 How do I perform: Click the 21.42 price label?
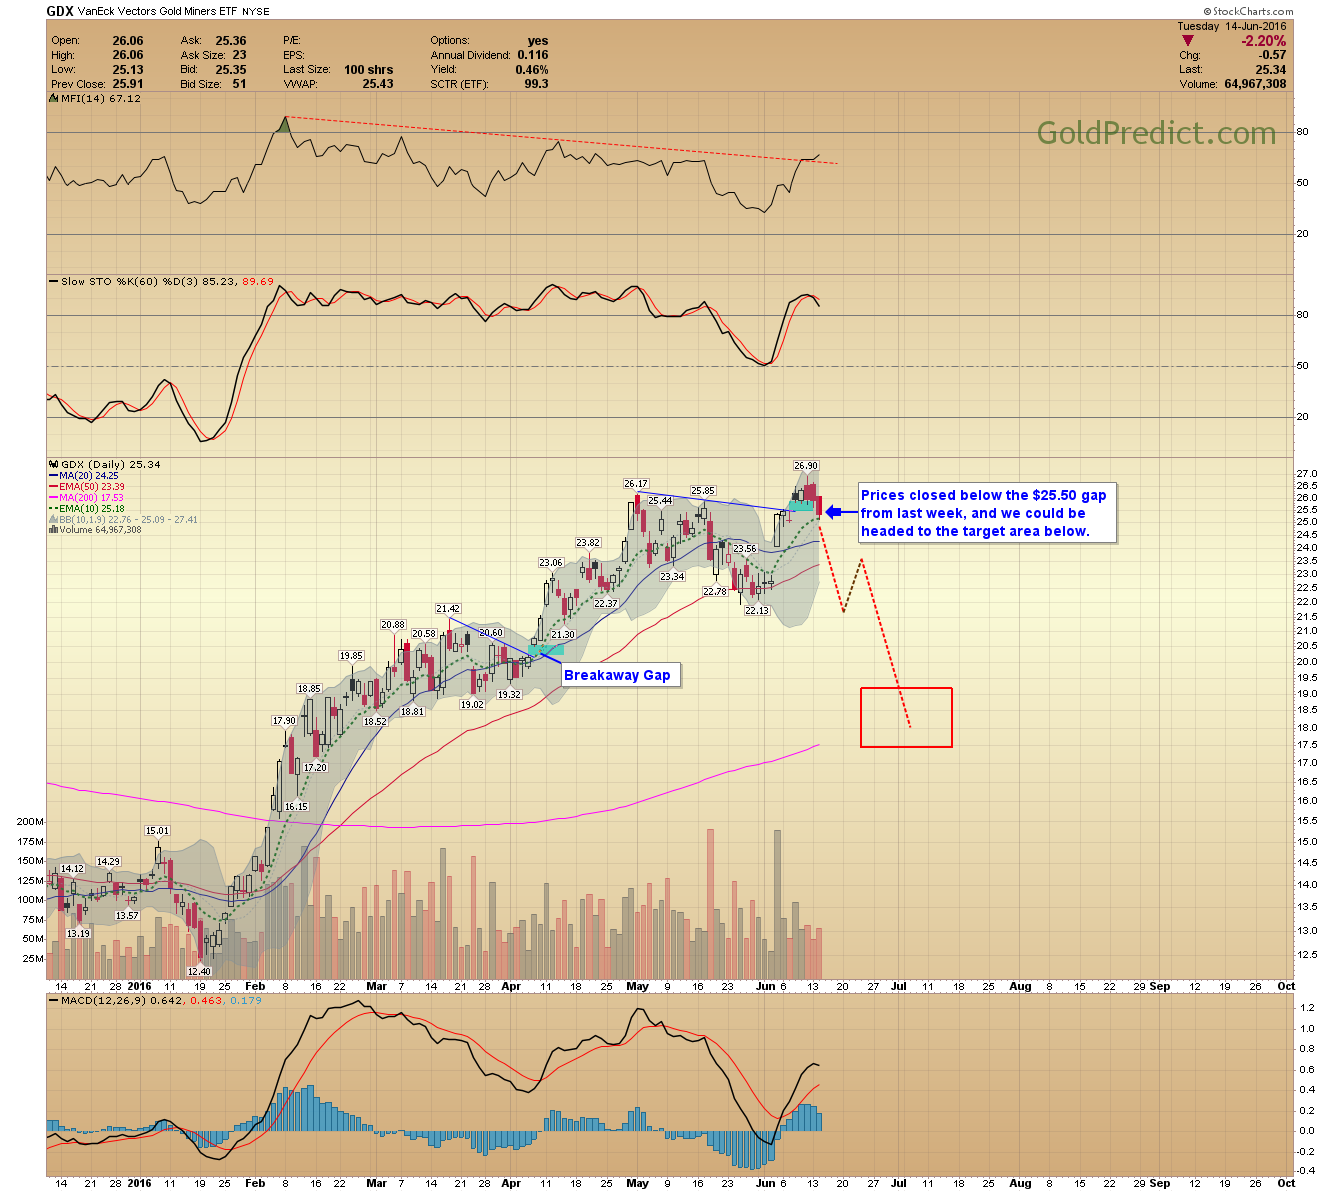[x=448, y=609]
